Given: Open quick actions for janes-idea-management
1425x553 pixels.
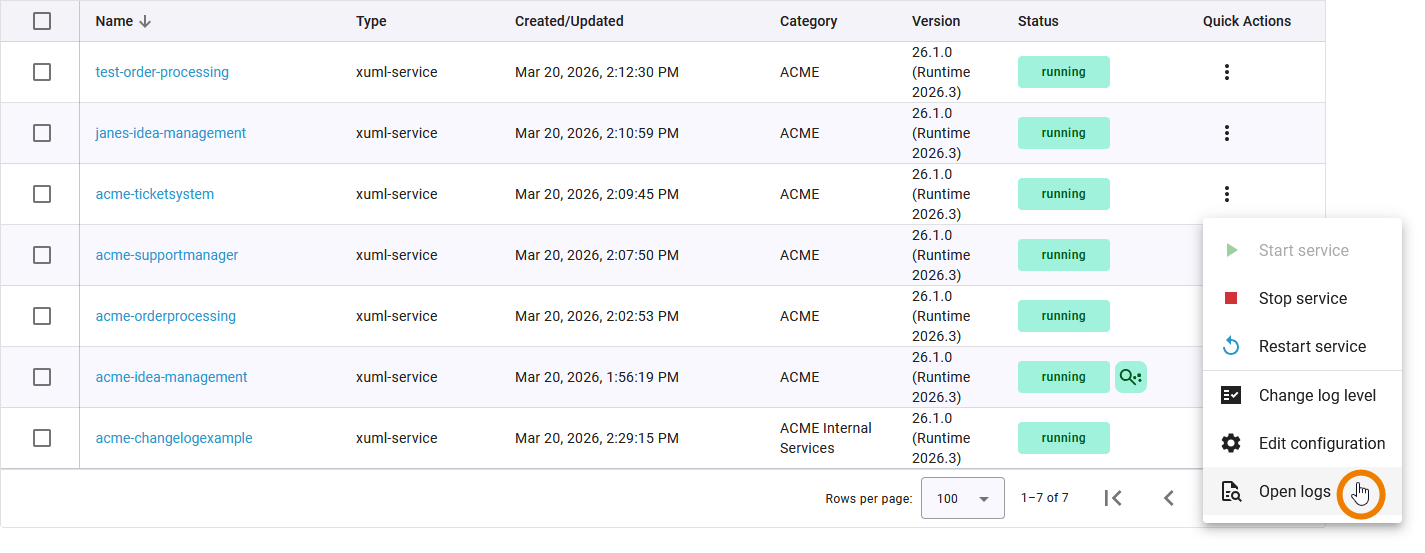Looking at the screenshot, I should (x=1227, y=133).
